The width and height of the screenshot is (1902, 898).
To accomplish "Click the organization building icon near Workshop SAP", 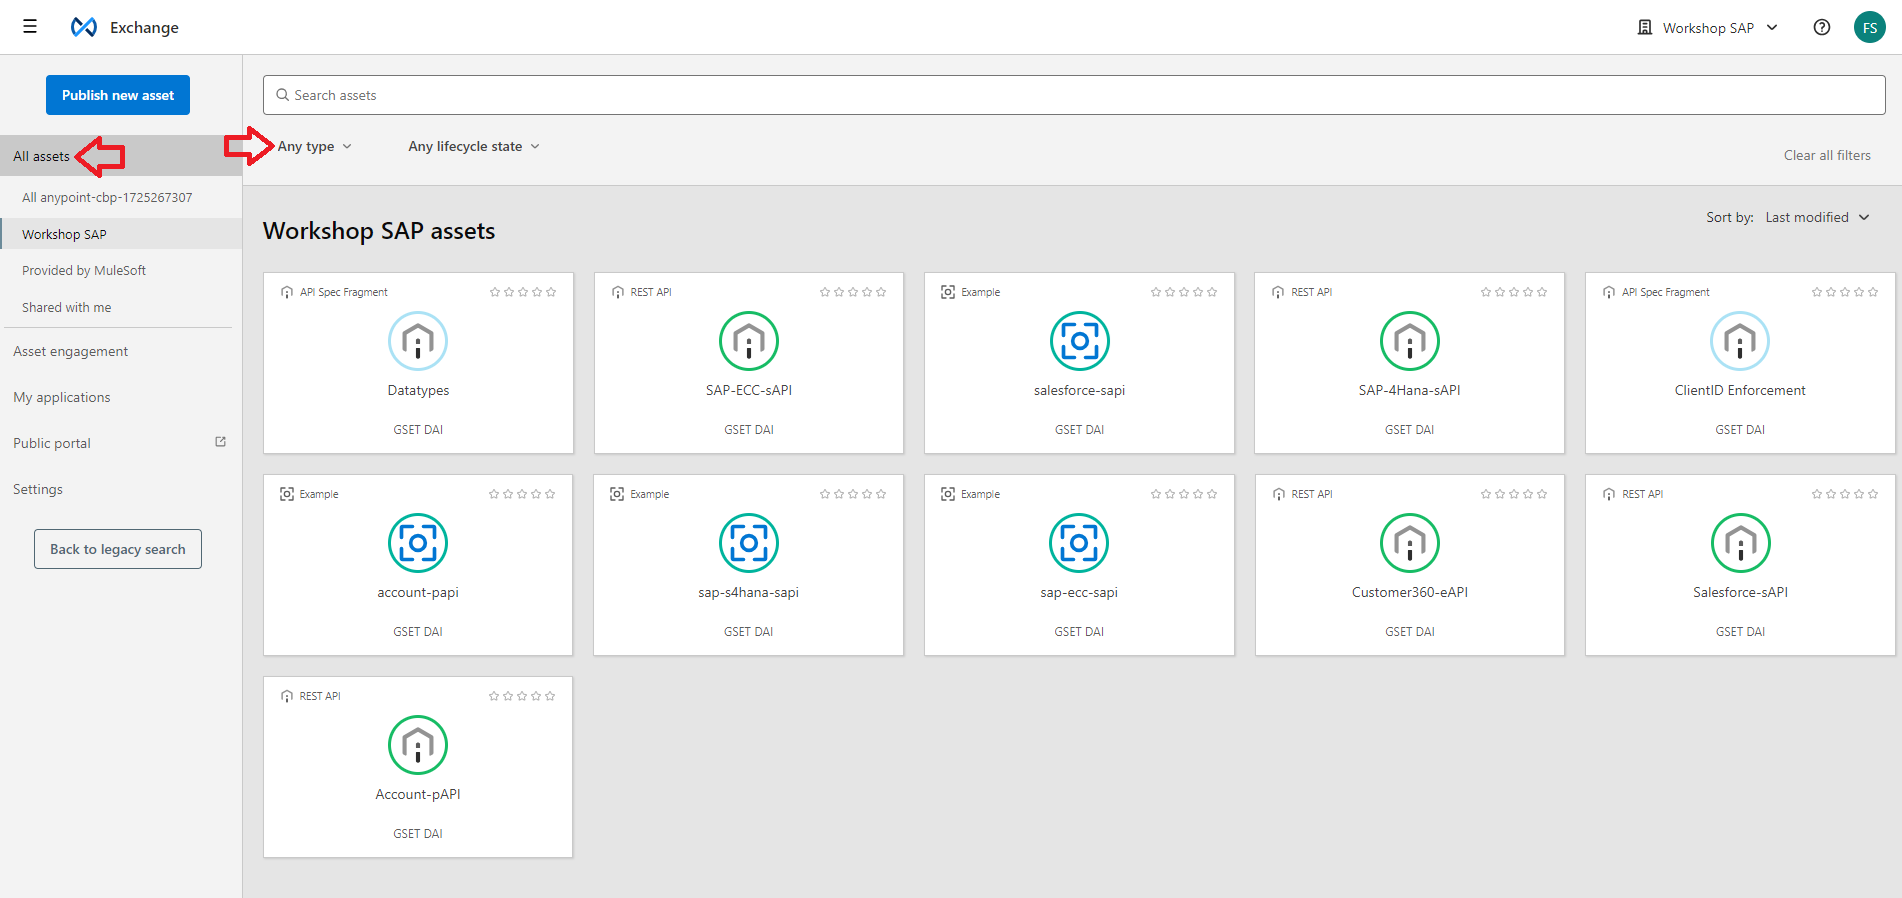I will pos(1645,27).
